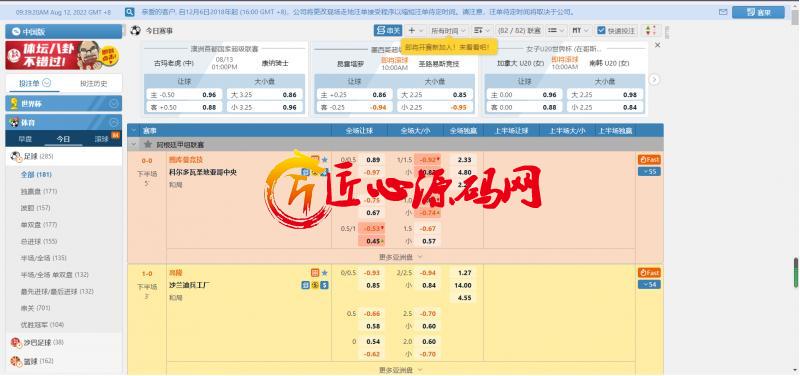Pick 0.96 handicap odds for 古玛老虎
800x376 pixels.
(209, 94)
